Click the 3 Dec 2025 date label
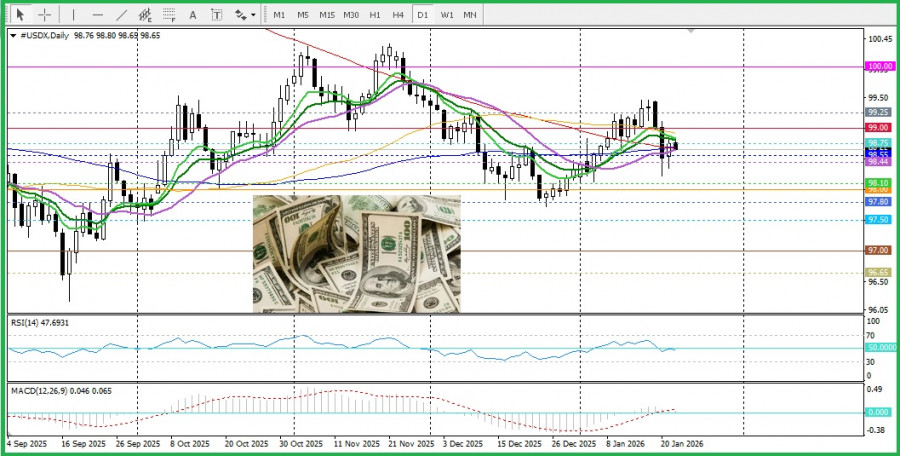This screenshot has width=900, height=456. 463,445
